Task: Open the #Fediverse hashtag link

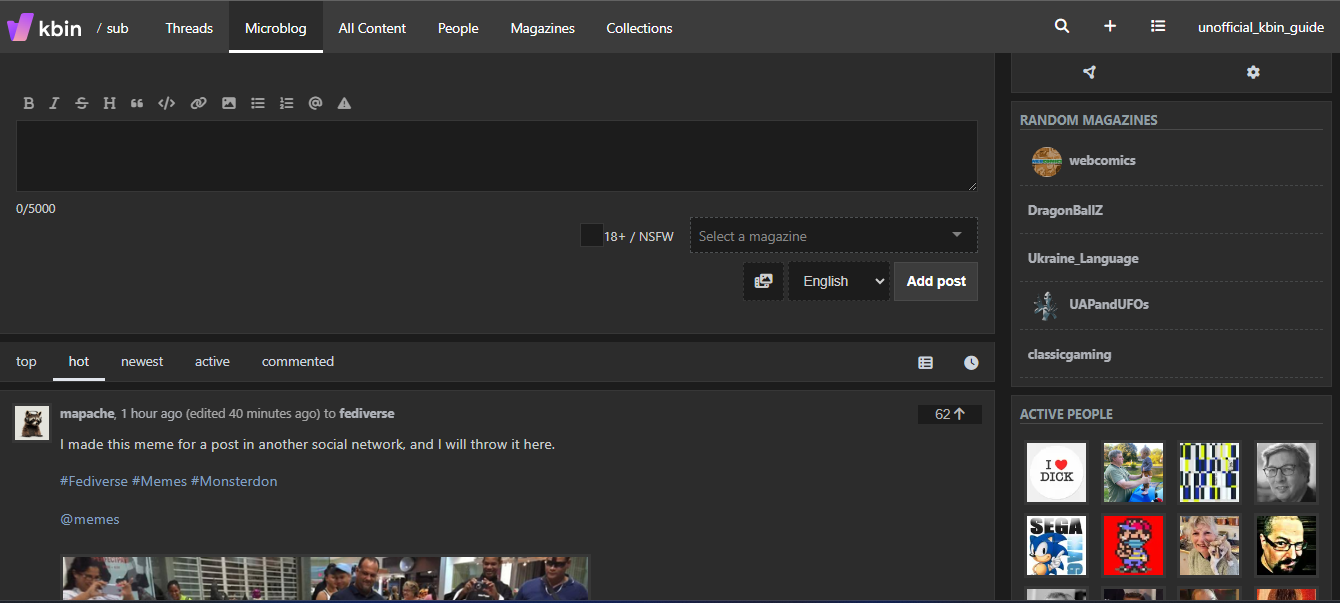Action: [x=94, y=481]
